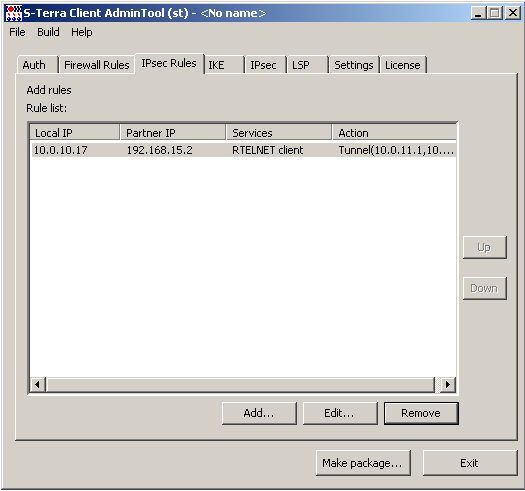Exit the AdminTool
Image resolution: width=525 pixels, height=491 pixels.
pyautogui.click(x=470, y=463)
